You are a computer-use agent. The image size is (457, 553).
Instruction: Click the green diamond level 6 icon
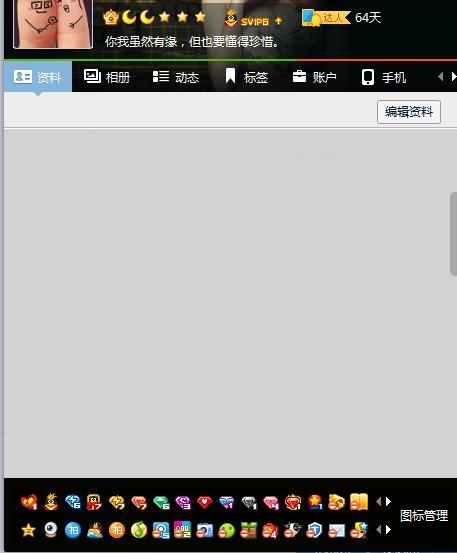click(161, 502)
